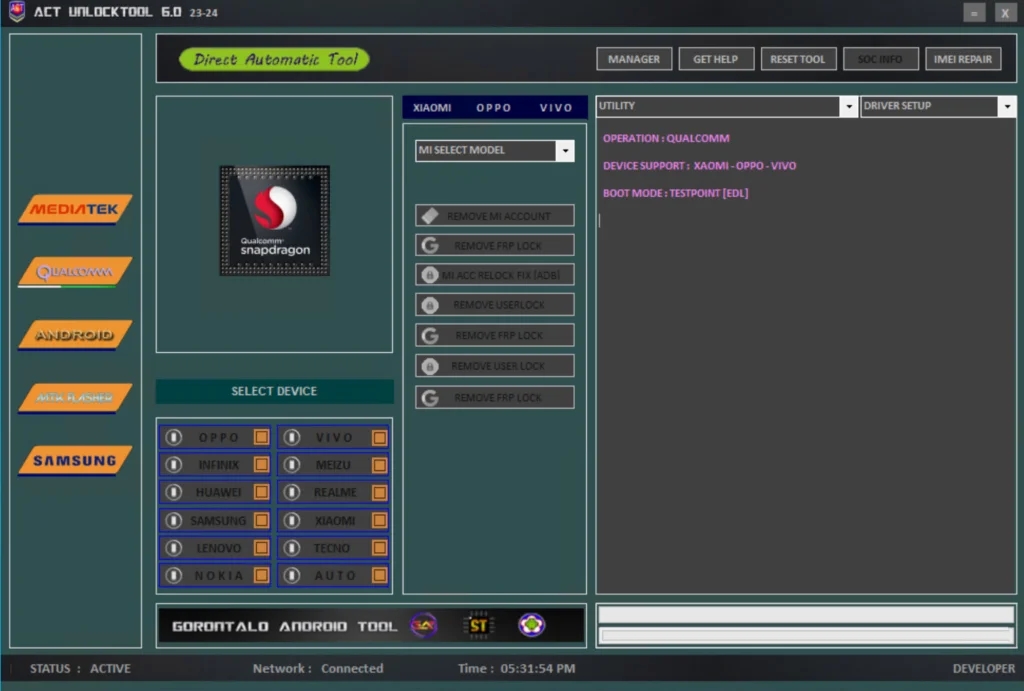The width and height of the screenshot is (1024, 691).
Task: Select the Samsung sidebar badge
Action: click(75, 460)
